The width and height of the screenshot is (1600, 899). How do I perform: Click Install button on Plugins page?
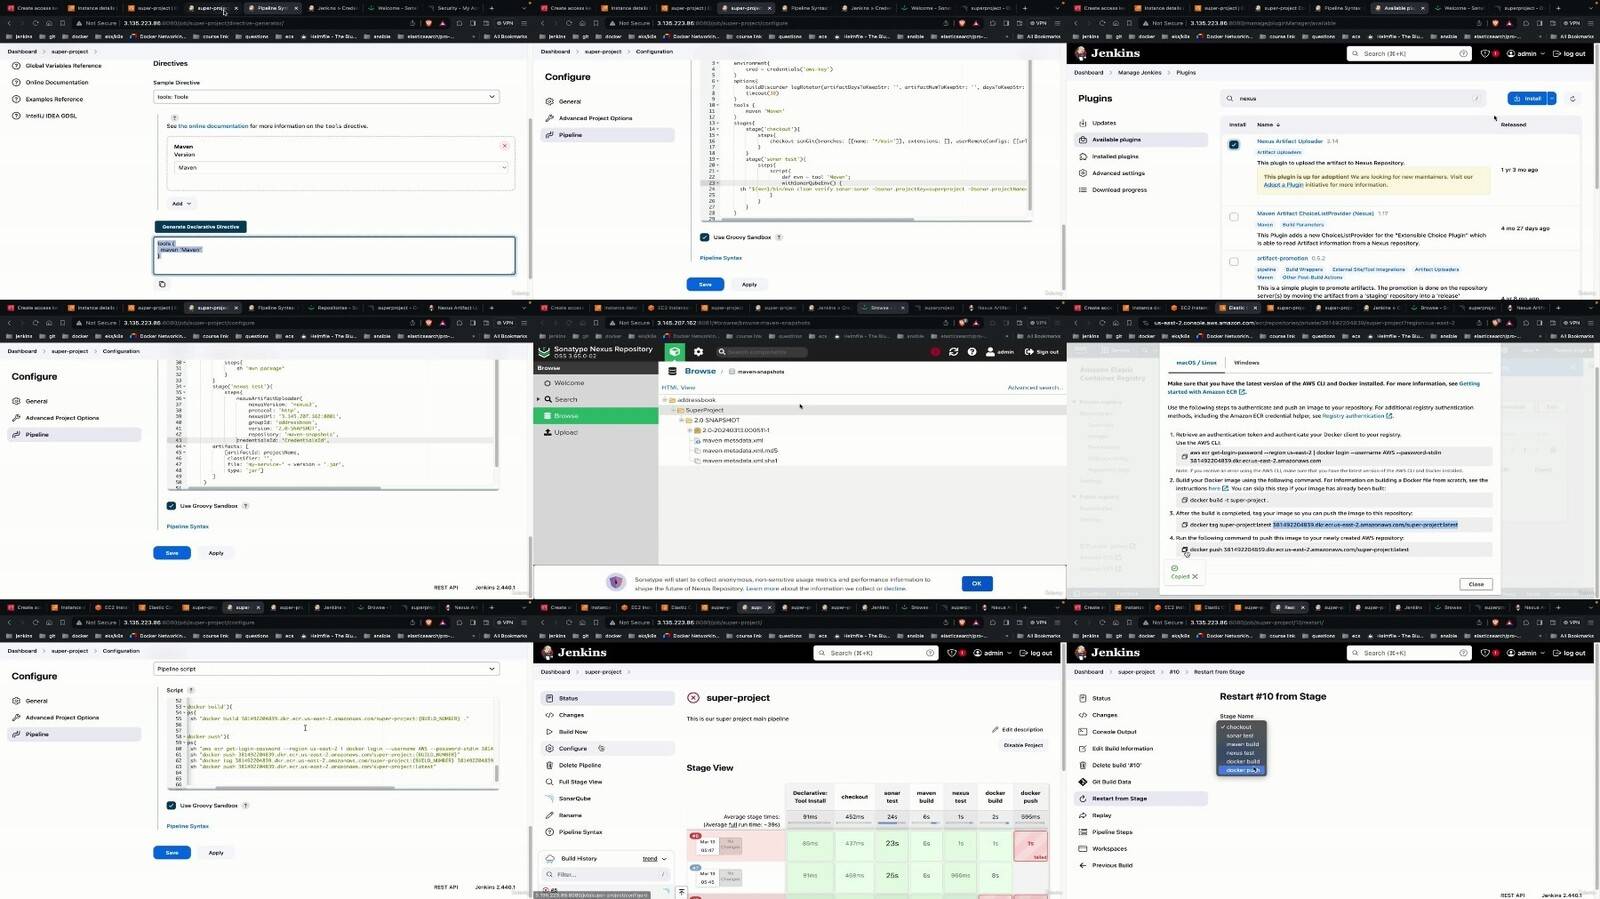1527,99
